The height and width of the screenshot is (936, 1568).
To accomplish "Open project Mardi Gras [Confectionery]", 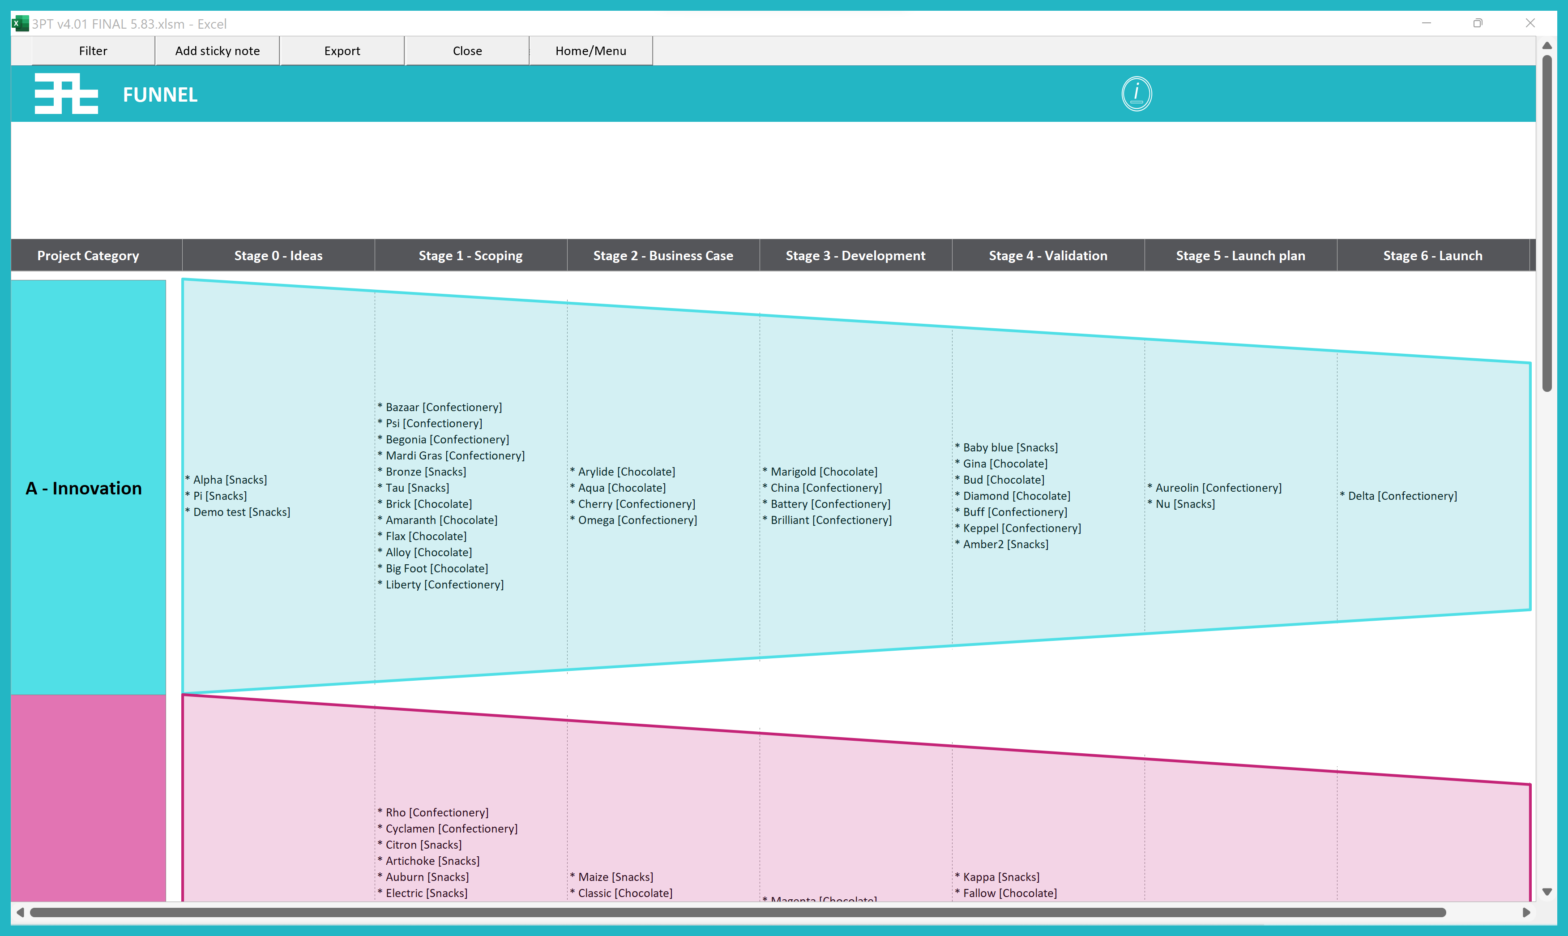I will coord(451,455).
